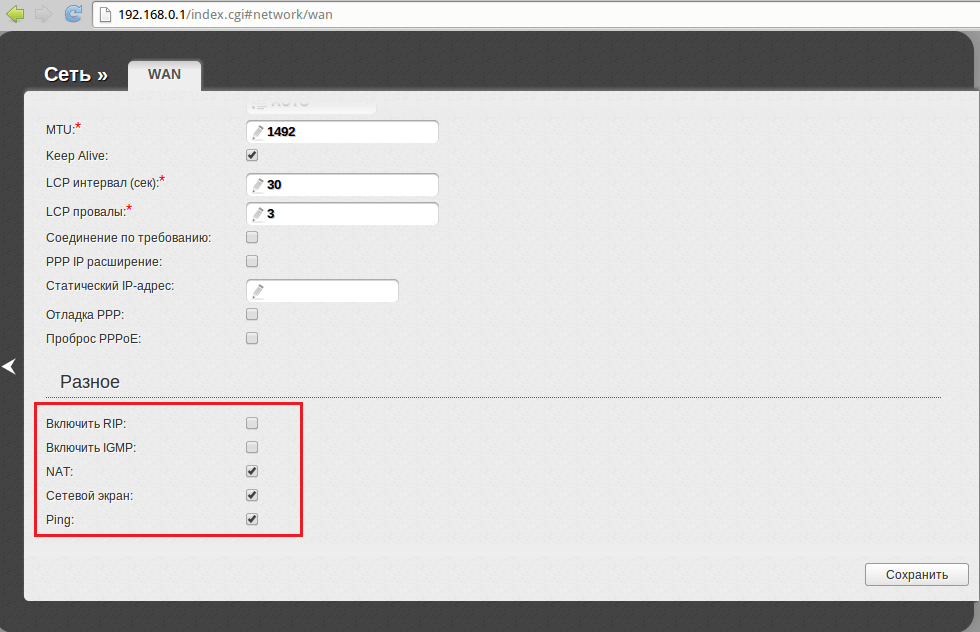Enable the Включить RIP checkbox

pos(252,424)
